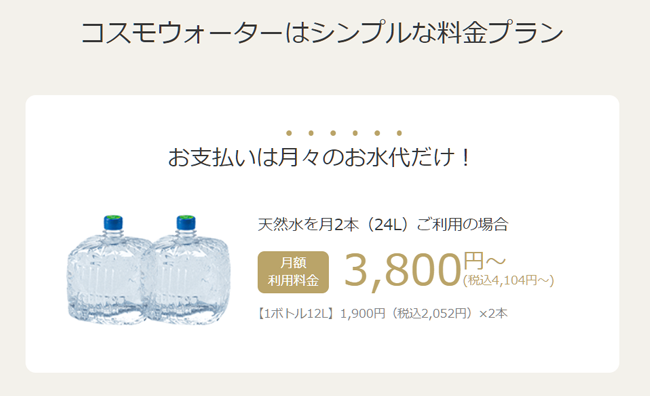
Task: Click the right water bottle image
Action: [x=187, y=270]
